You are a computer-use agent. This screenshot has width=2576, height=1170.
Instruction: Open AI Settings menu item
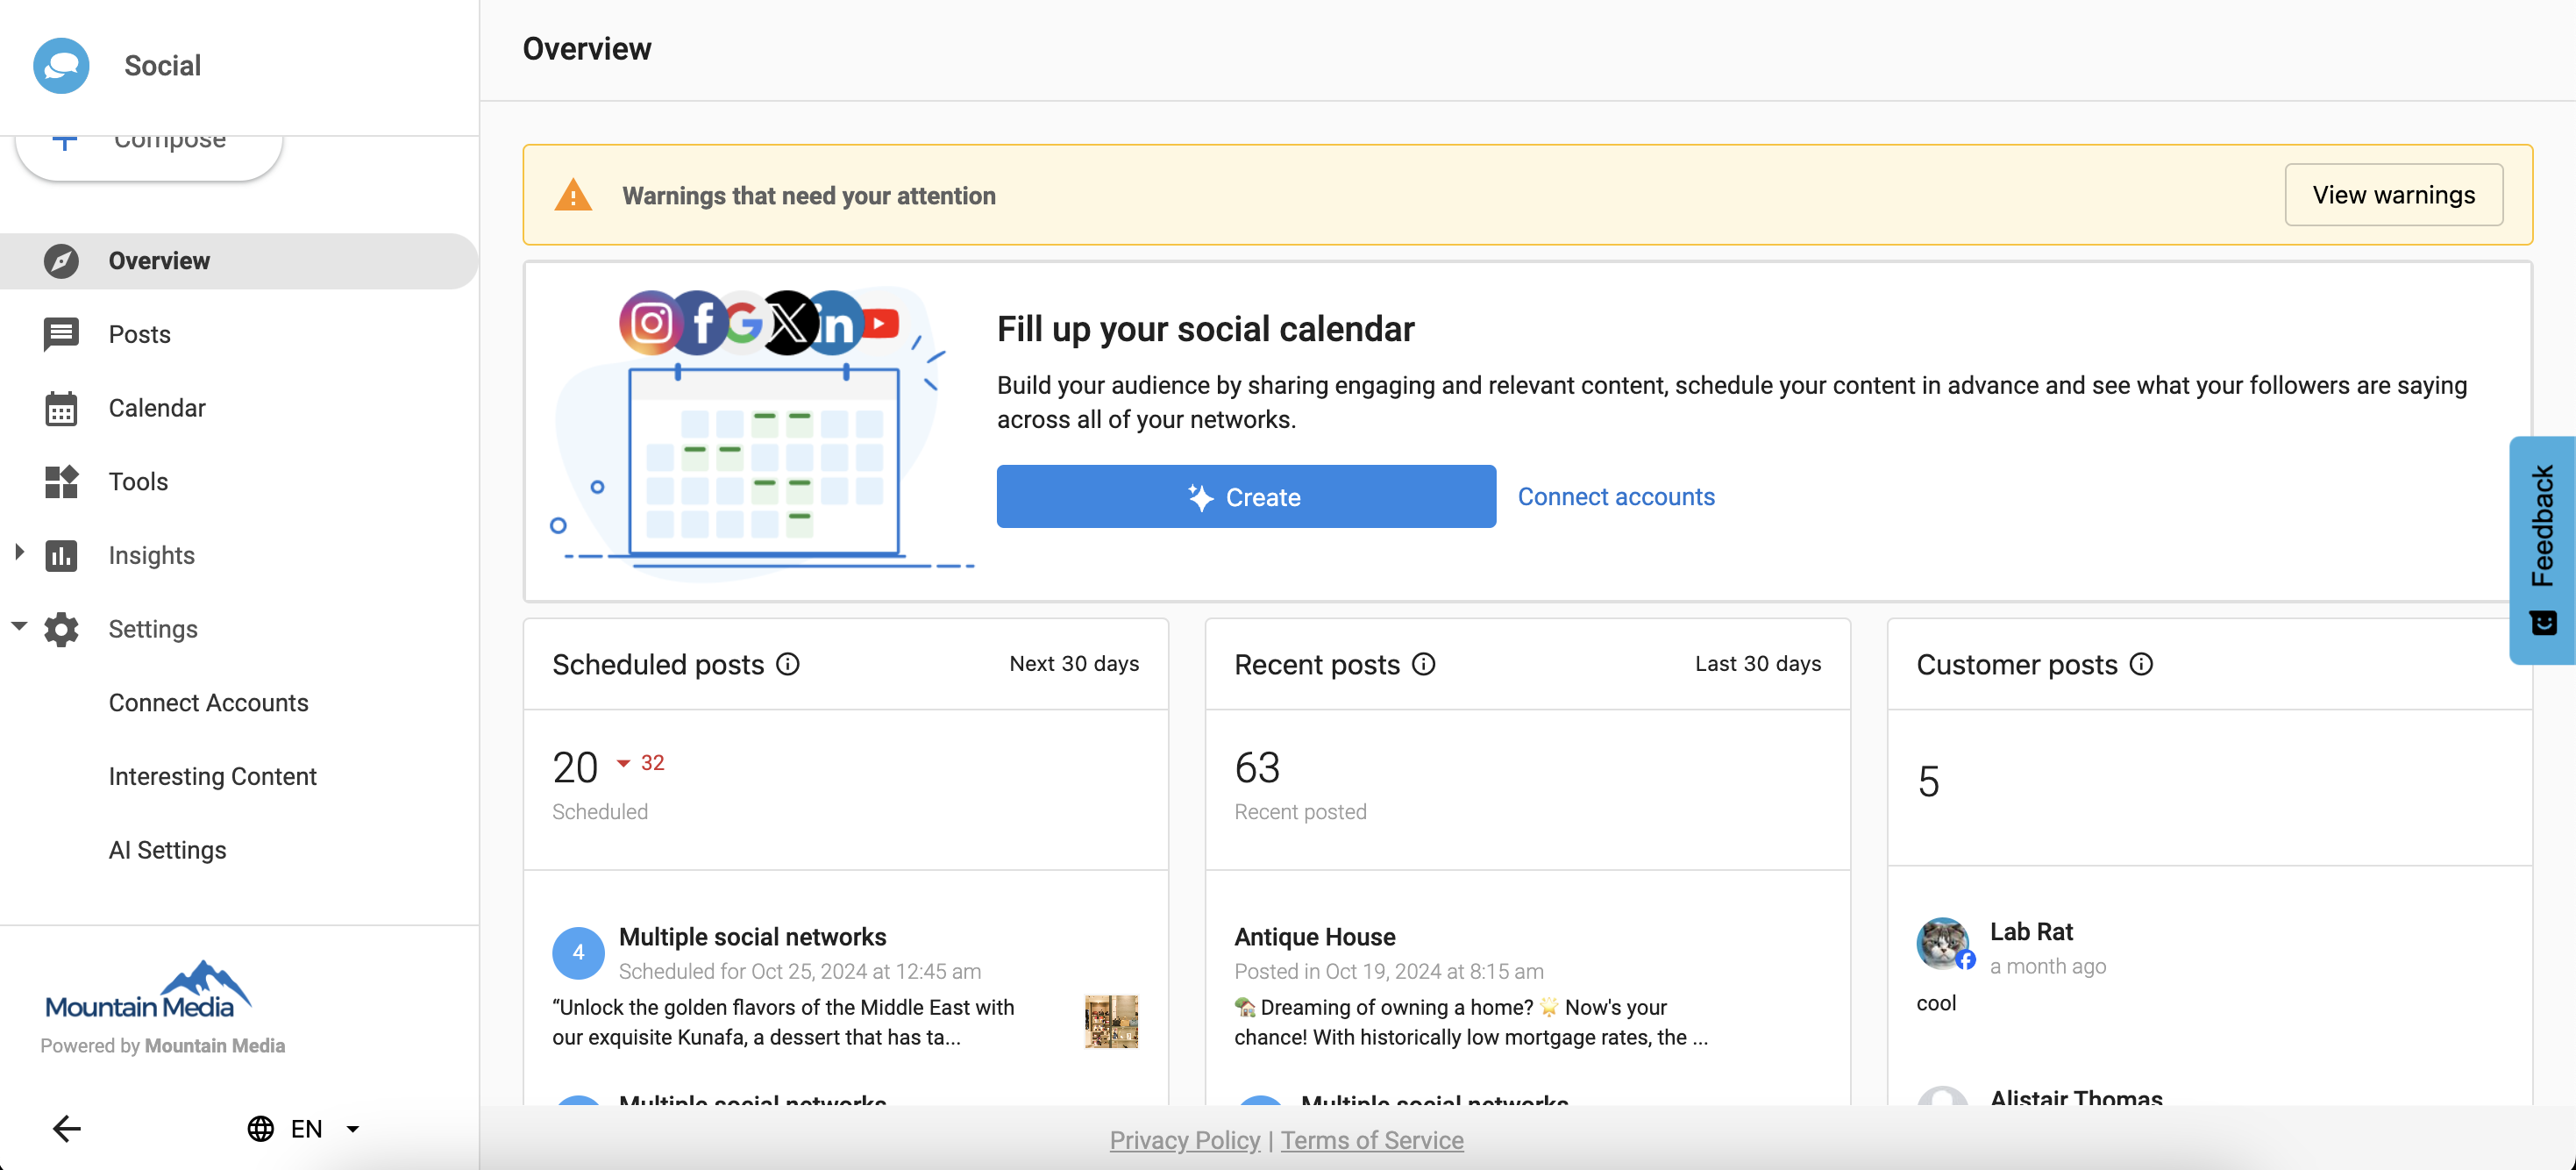(167, 850)
